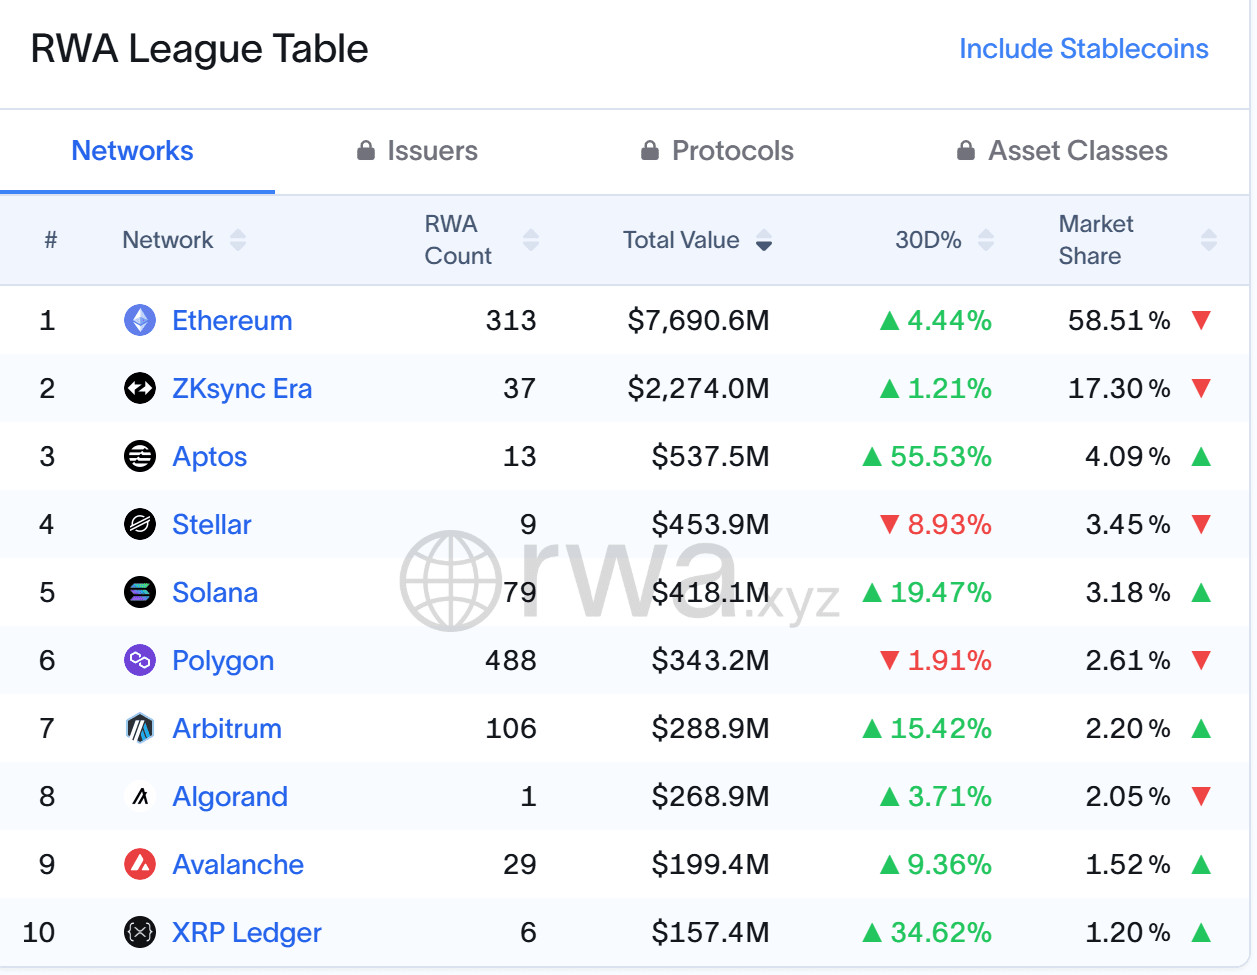Sort table by Network column arrows
Image resolution: width=1257 pixels, height=975 pixels.
(x=238, y=240)
